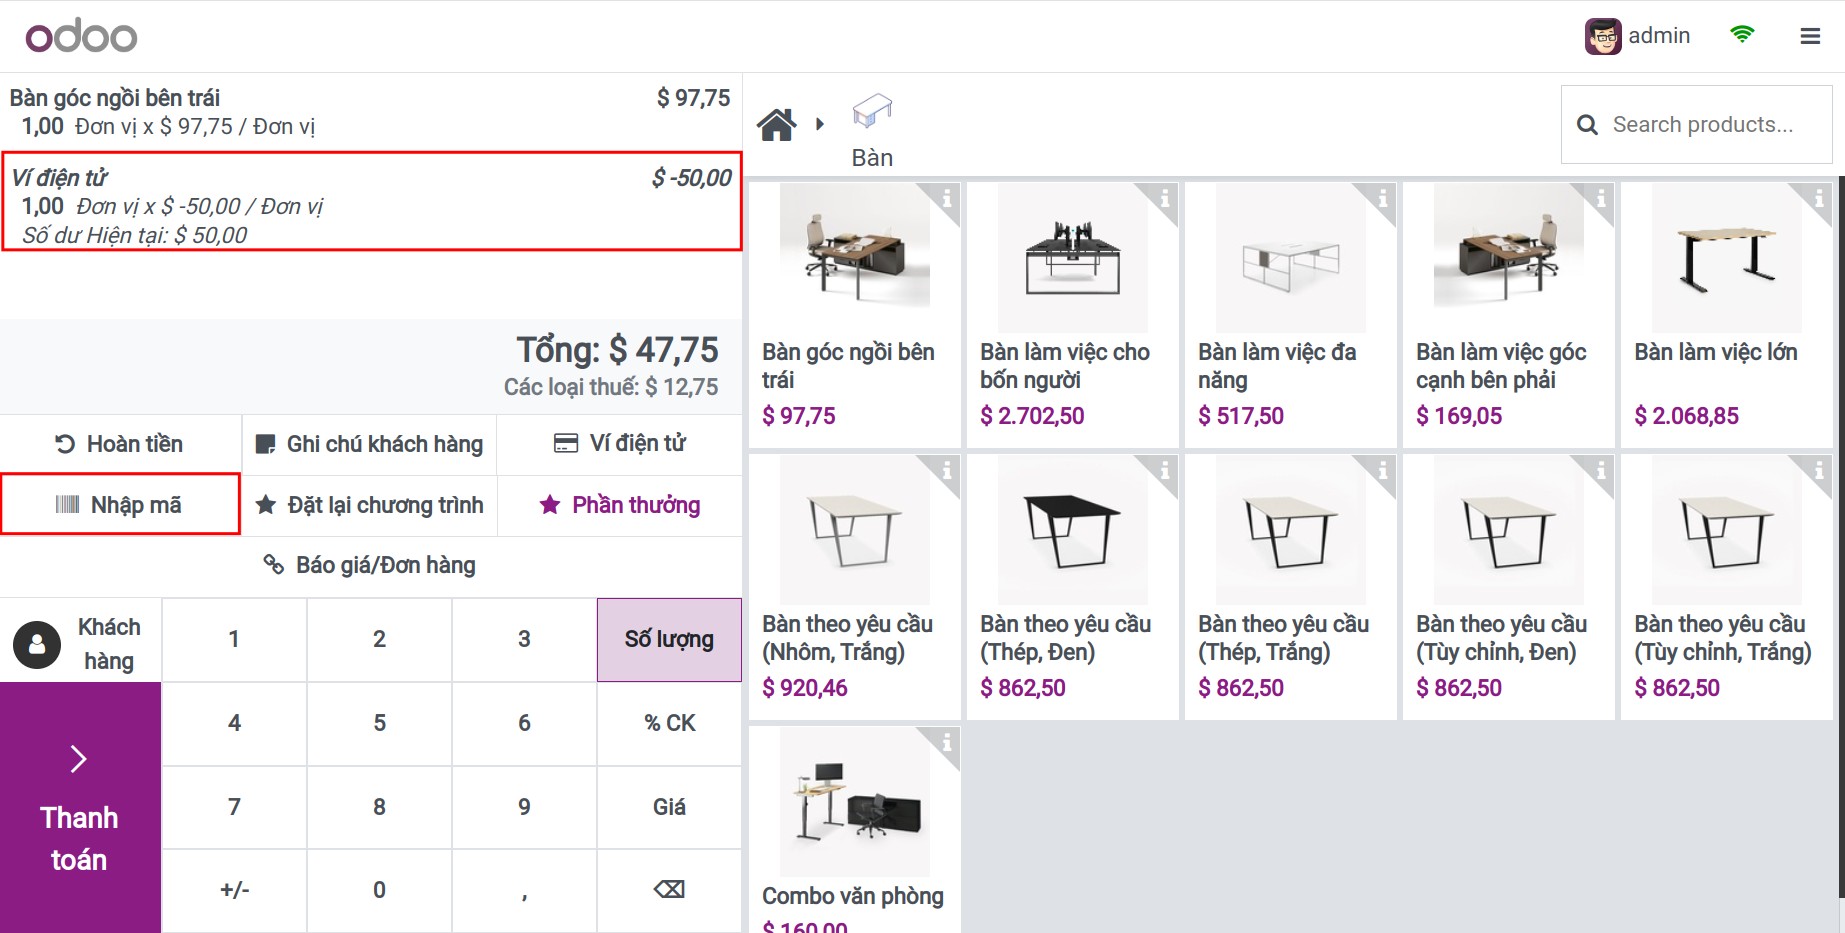Image resolution: width=1845 pixels, height=933 pixels.
Task: Click the Nhập mã button
Action: pos(120,505)
